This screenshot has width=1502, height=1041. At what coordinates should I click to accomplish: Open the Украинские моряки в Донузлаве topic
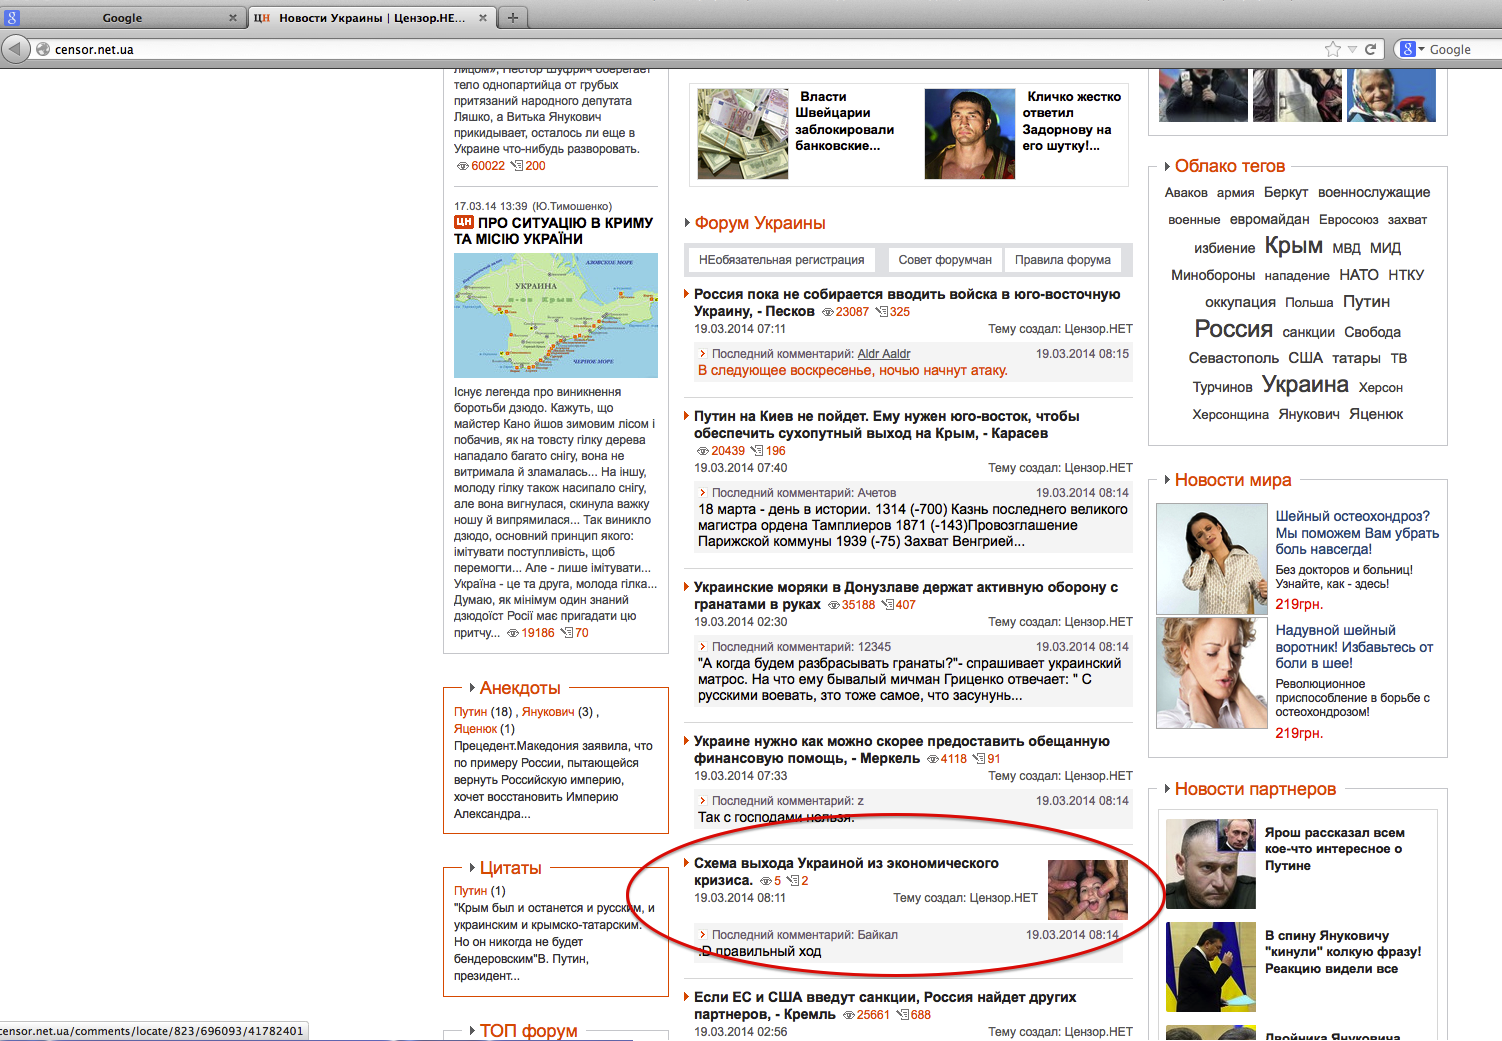(906, 595)
